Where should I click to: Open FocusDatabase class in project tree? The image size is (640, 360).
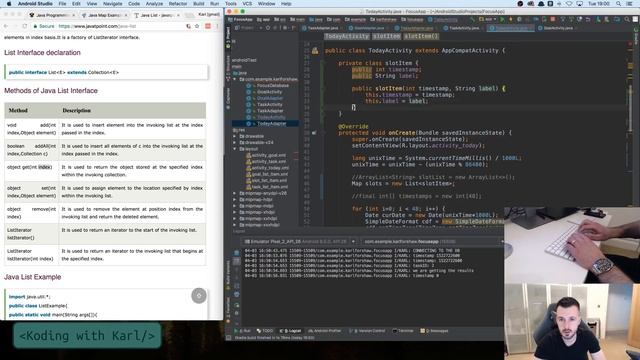pyautogui.click(x=272, y=86)
